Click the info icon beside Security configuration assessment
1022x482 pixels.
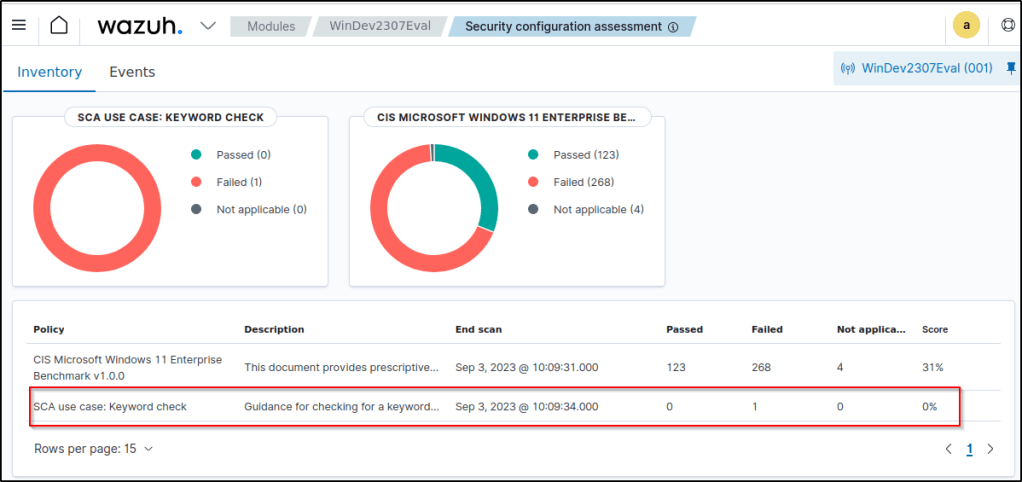(x=673, y=27)
